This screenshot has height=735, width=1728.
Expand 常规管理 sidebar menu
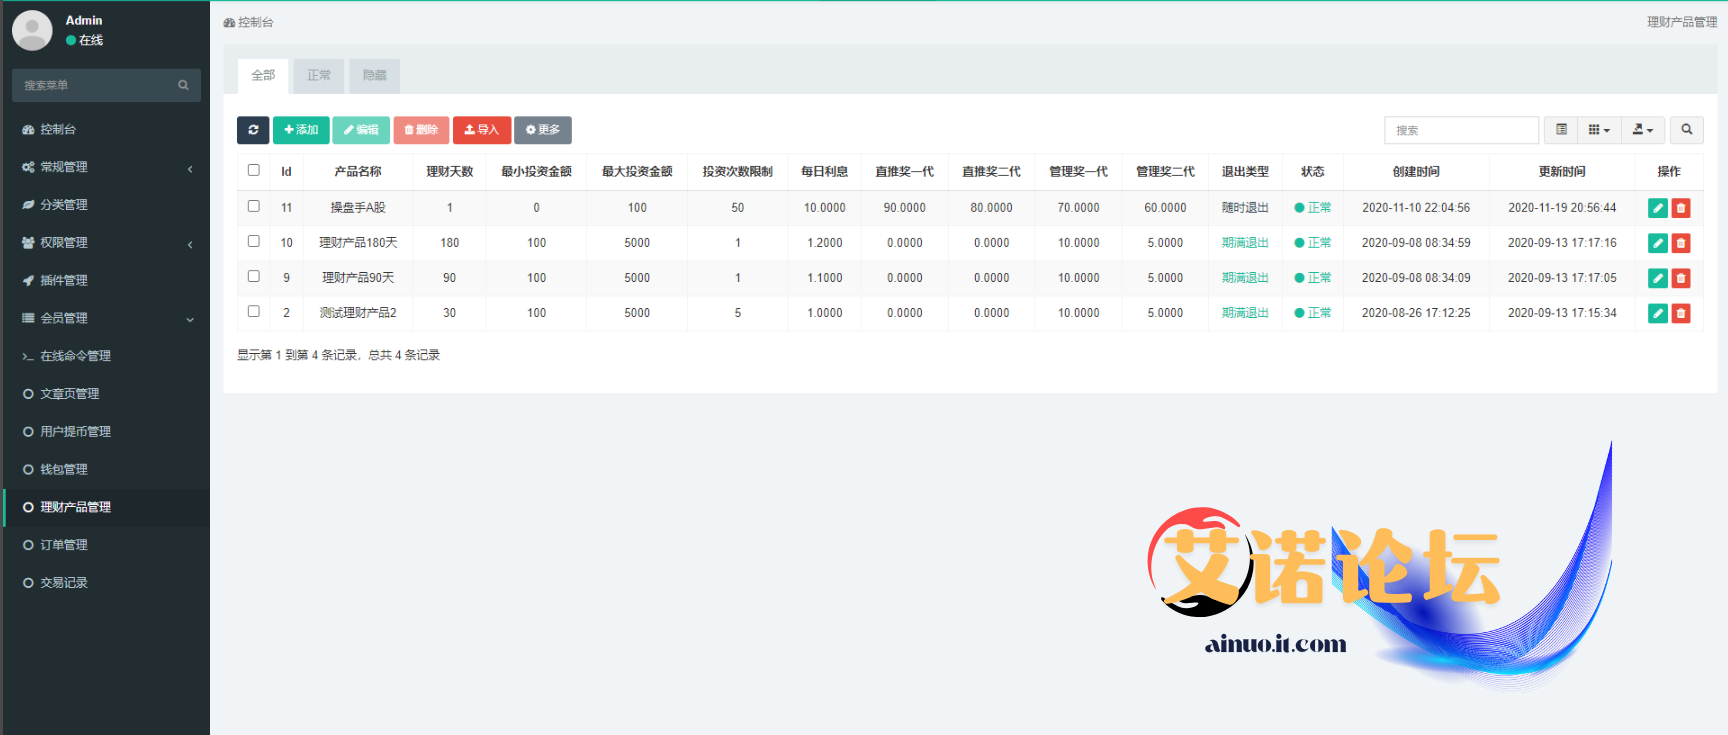point(105,167)
